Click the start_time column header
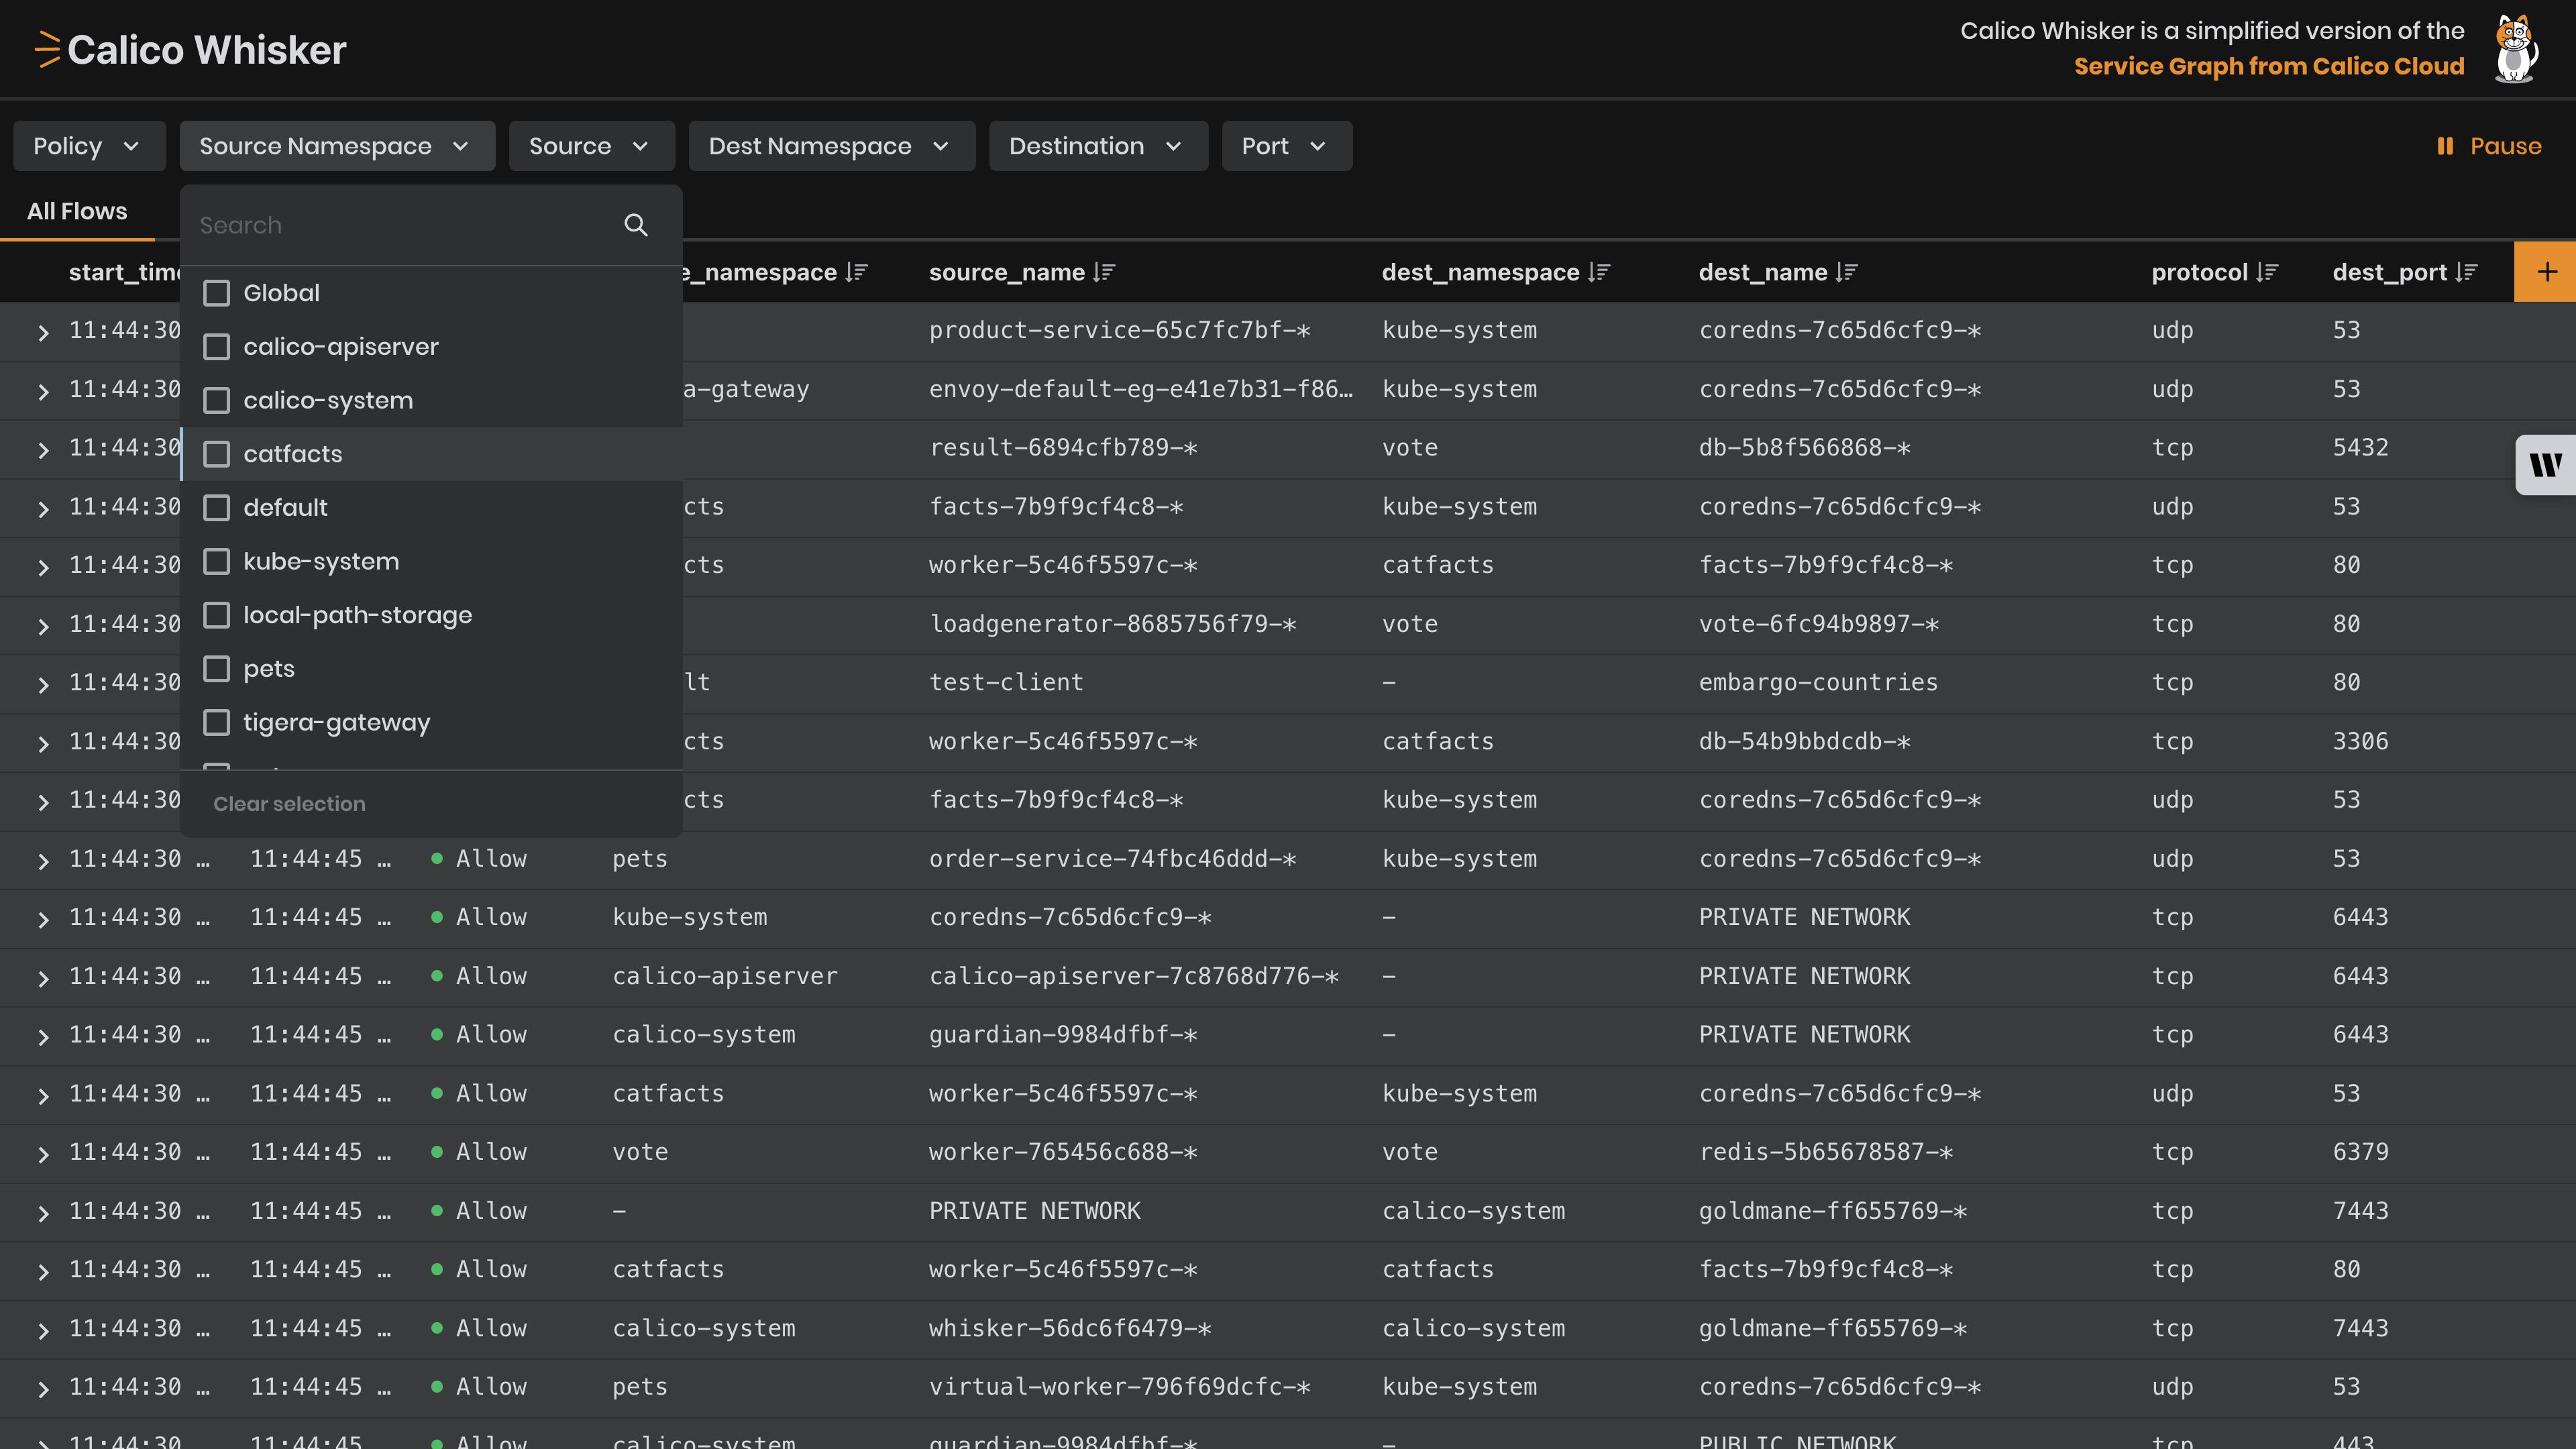Image resolution: width=2576 pixels, height=1449 pixels. (x=124, y=272)
